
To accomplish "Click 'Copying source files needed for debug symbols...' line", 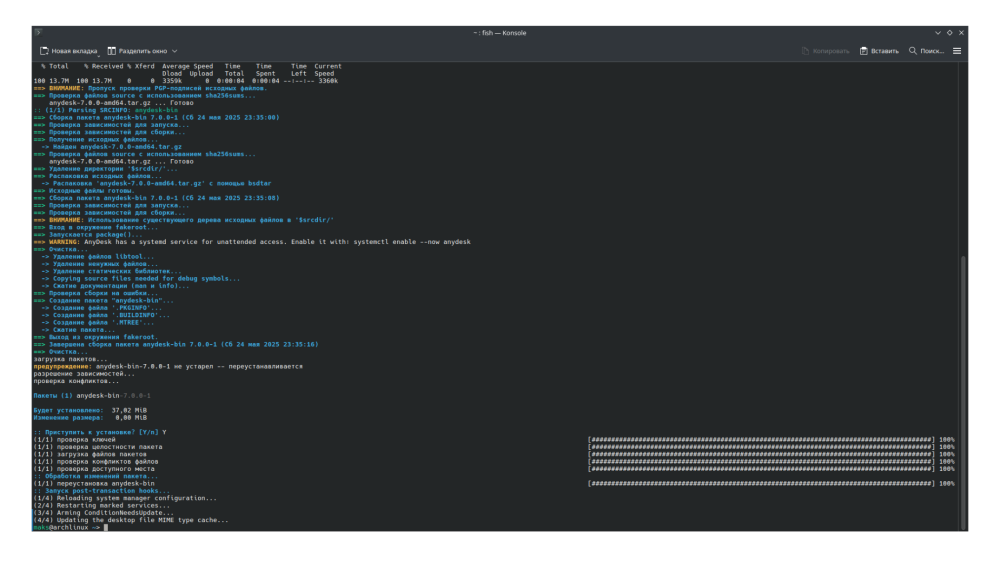I will pos(141,279).
